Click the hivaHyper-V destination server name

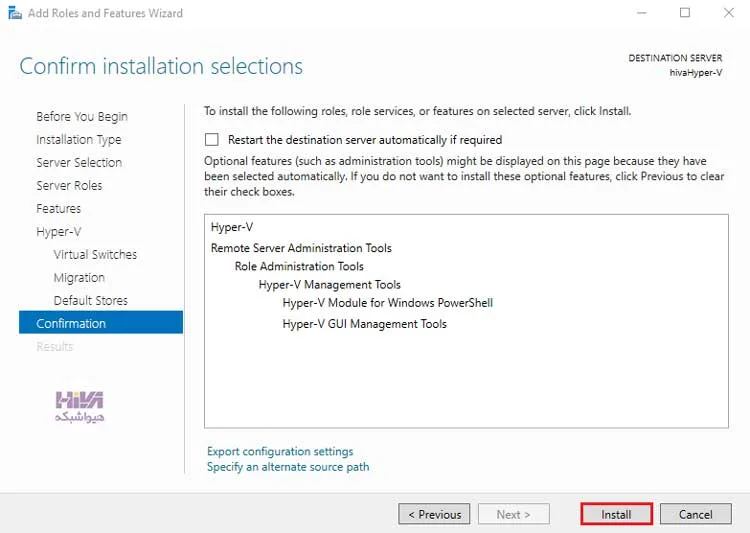tap(695, 73)
